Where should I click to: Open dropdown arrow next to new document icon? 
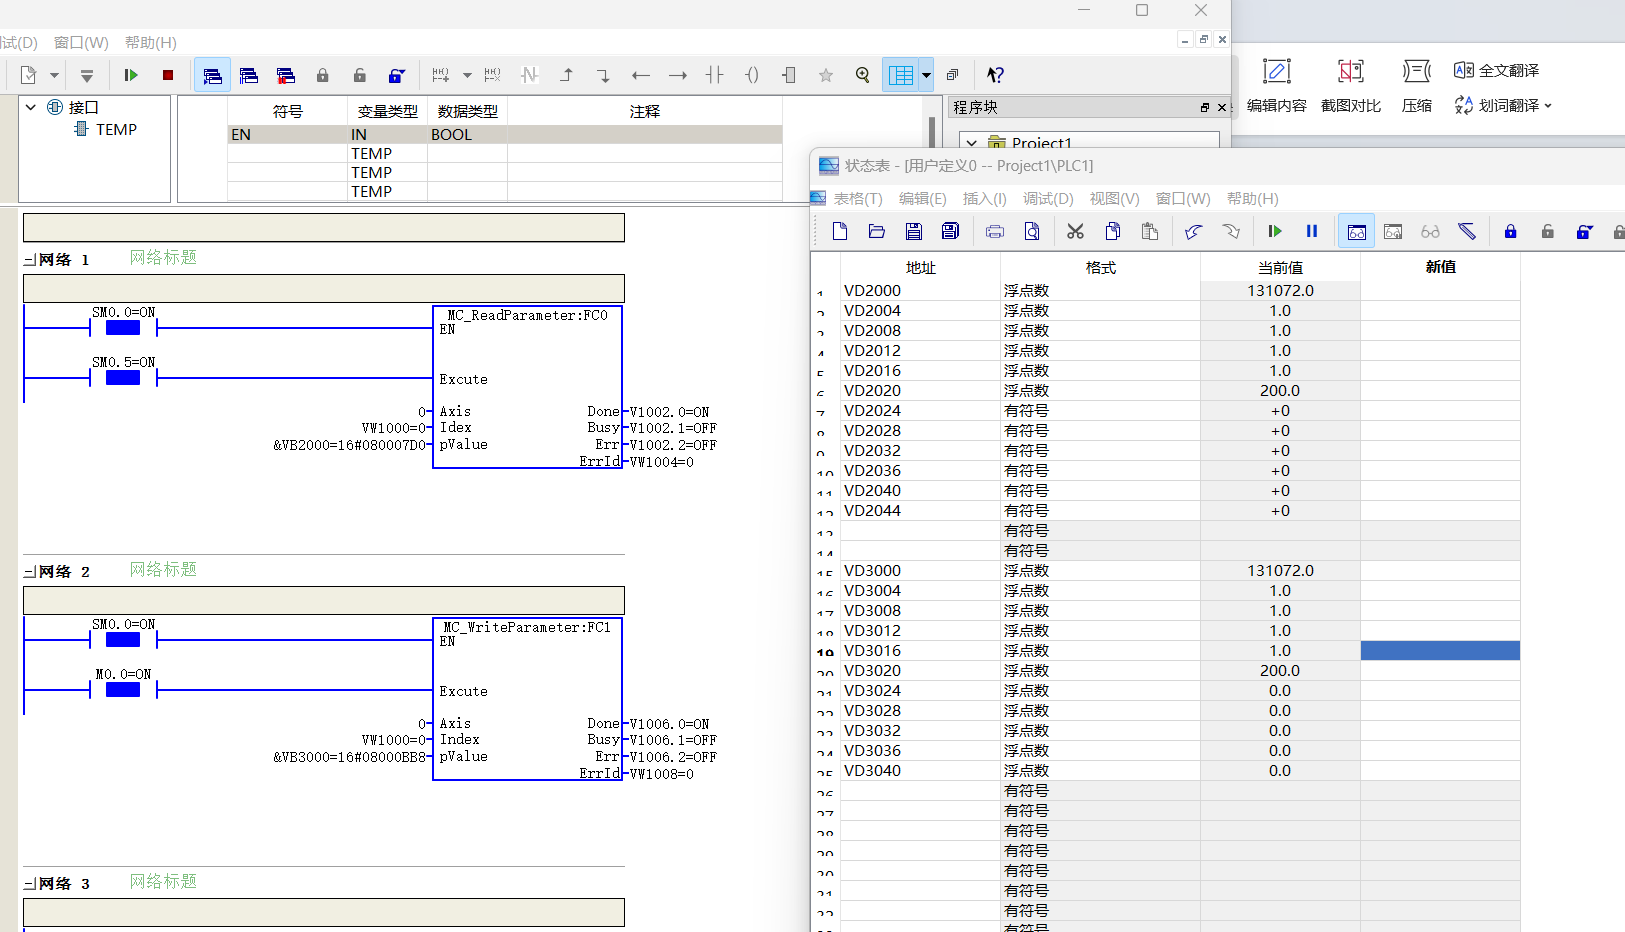coord(54,75)
